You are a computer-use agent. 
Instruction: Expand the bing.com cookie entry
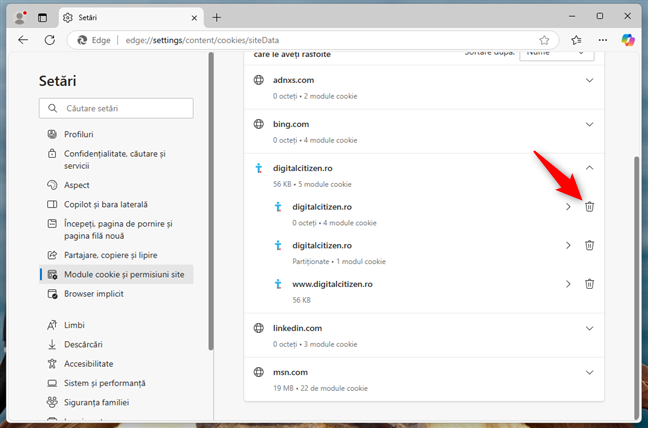(589, 124)
